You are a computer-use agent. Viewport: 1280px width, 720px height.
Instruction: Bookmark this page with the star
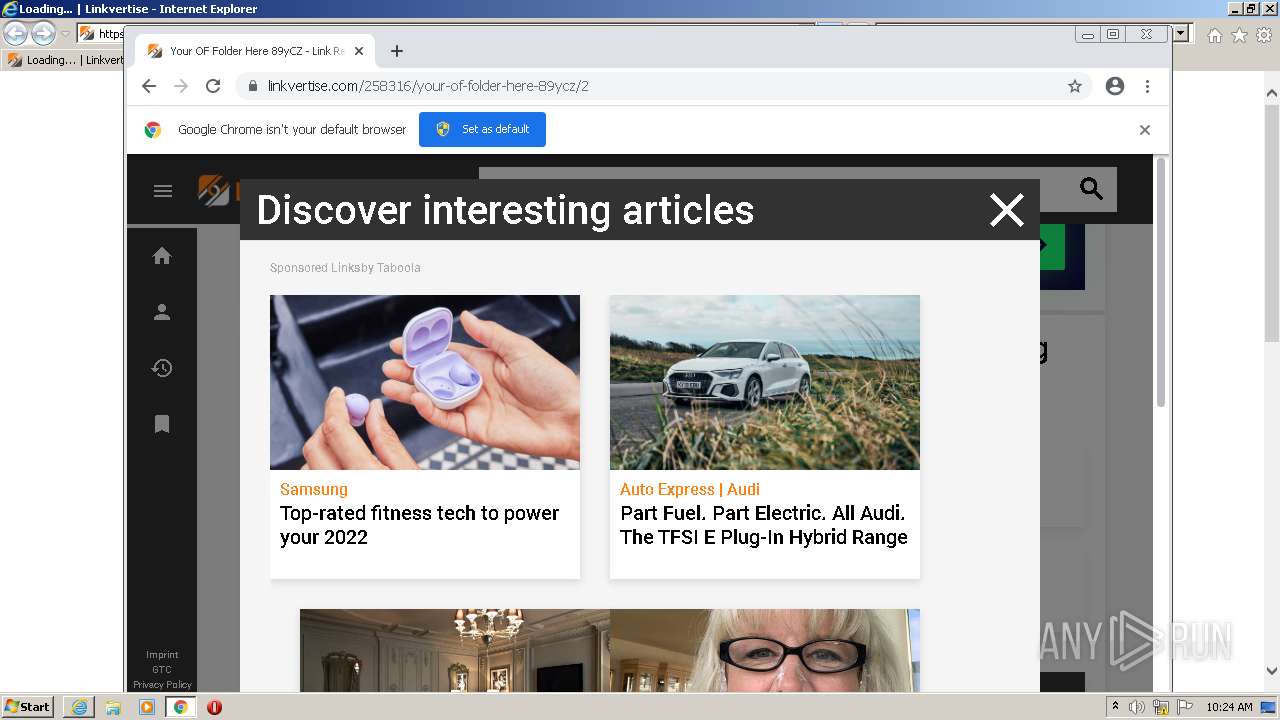[x=1075, y=86]
